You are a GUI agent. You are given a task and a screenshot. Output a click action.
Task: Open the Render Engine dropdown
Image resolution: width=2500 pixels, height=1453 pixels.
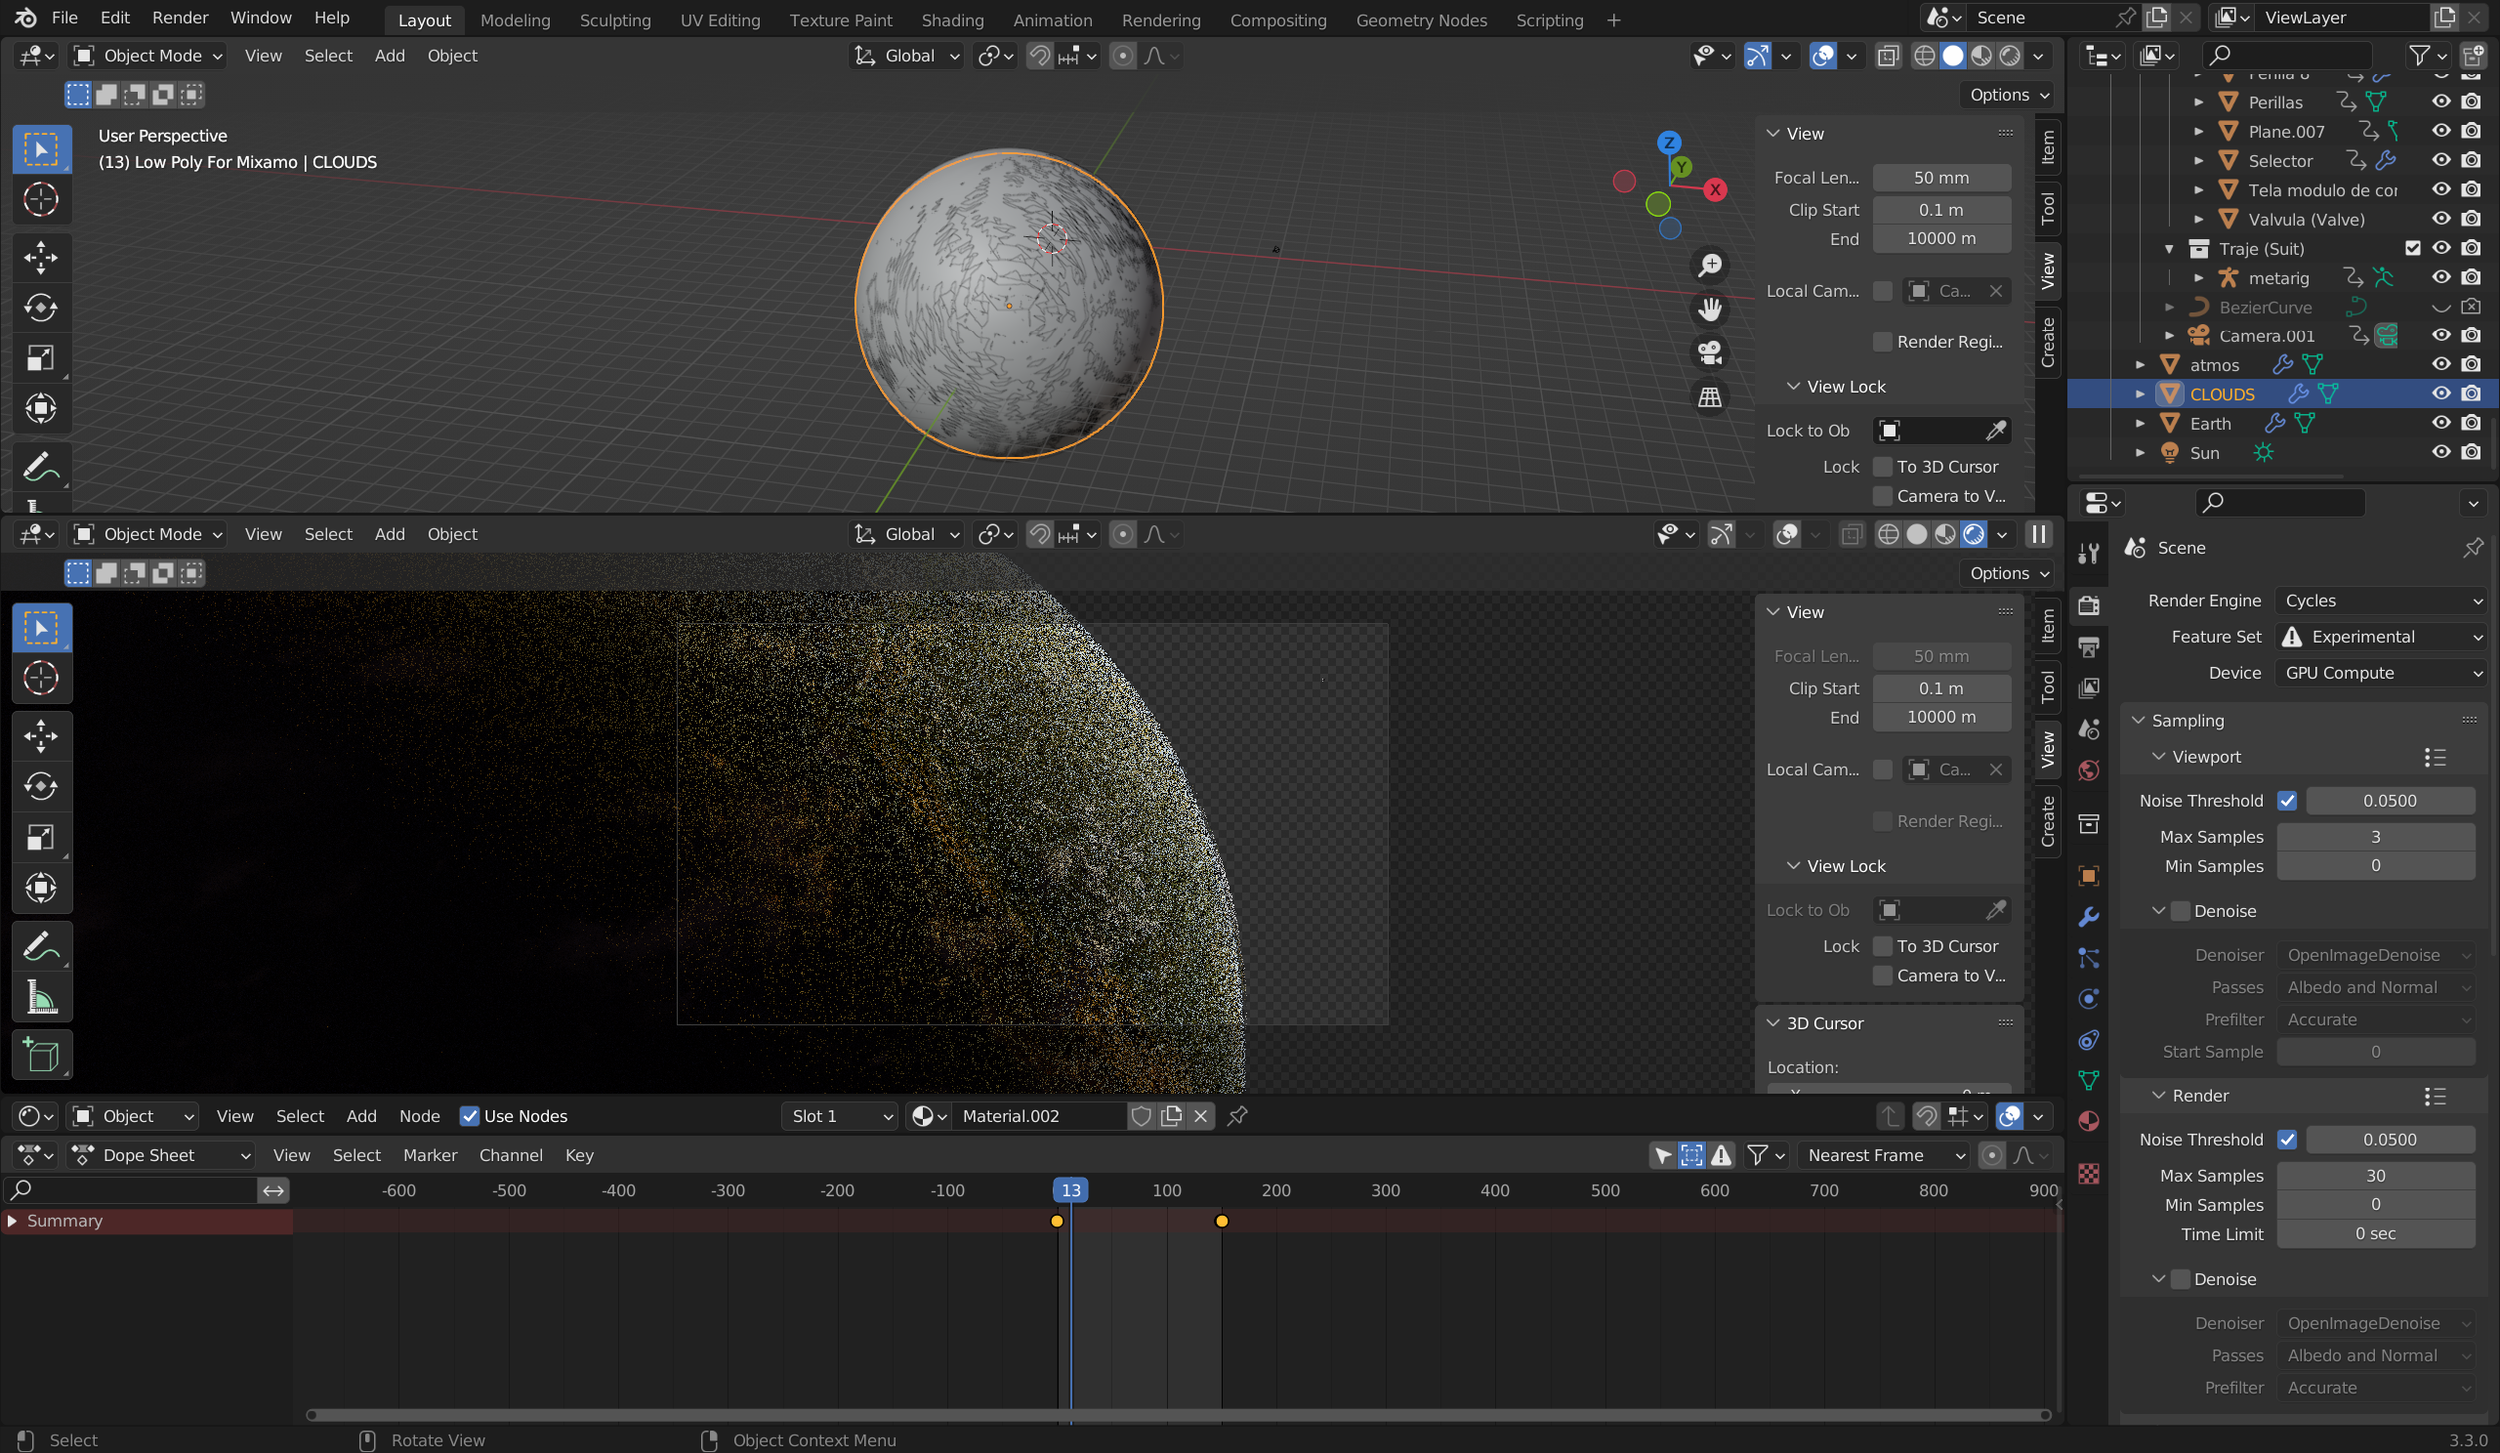(x=2380, y=600)
